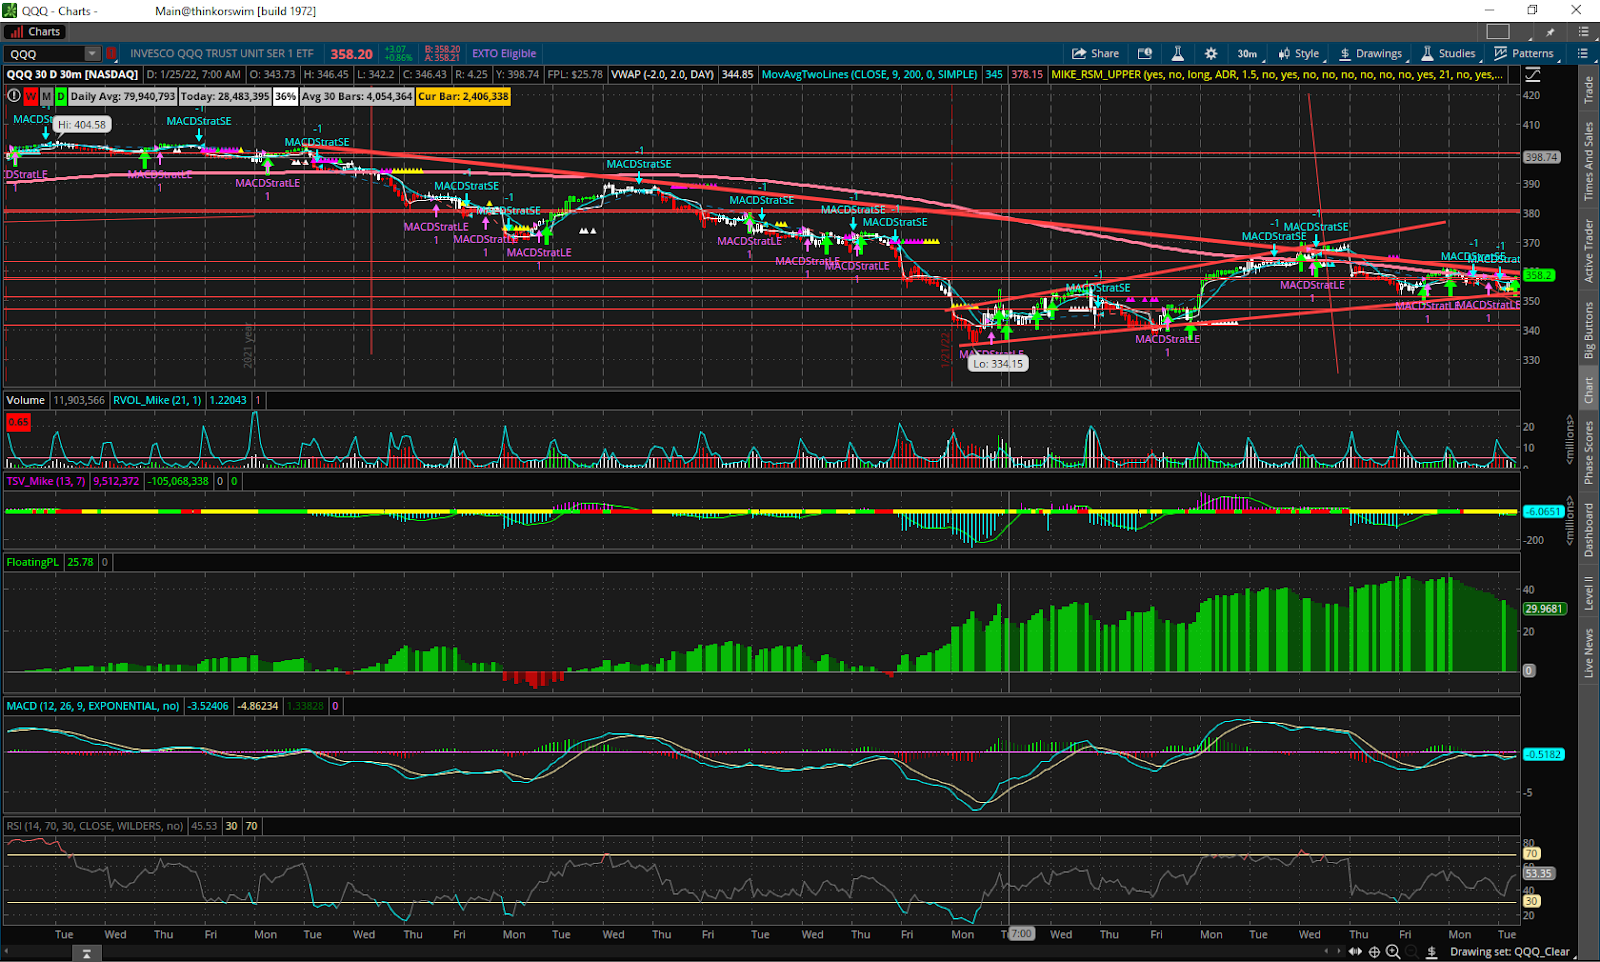Enable the M monthly aggregation toggle
The width and height of the screenshot is (1600, 962).
pos(45,96)
